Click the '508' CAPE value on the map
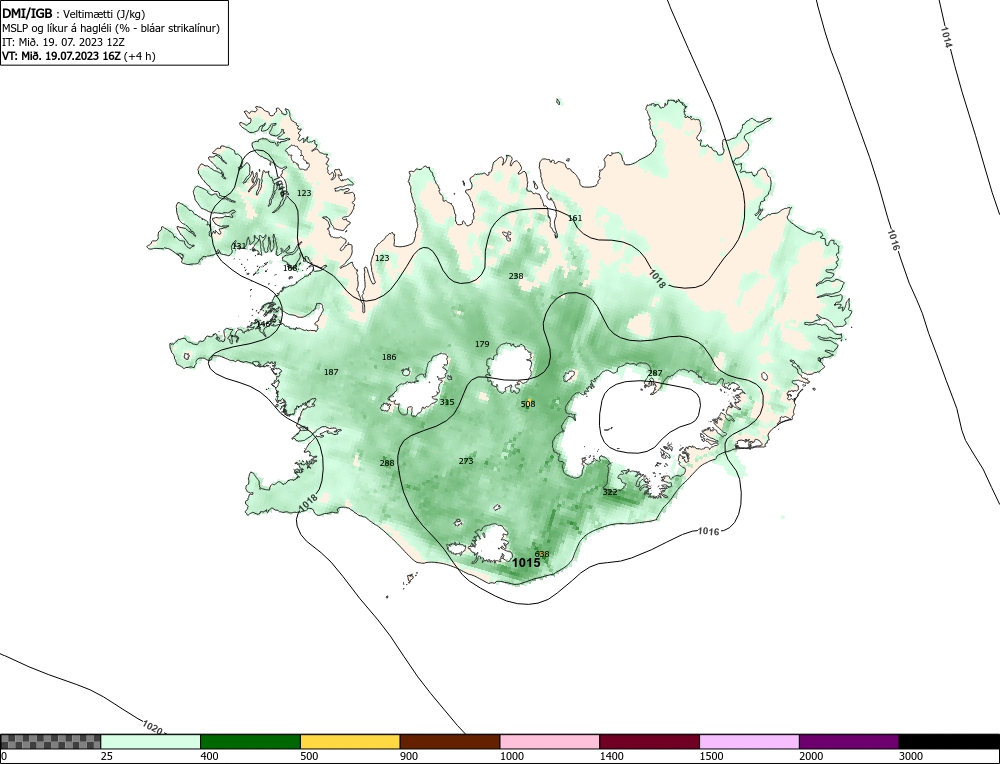Viewport: 1000px width, 764px height. pyautogui.click(x=528, y=404)
